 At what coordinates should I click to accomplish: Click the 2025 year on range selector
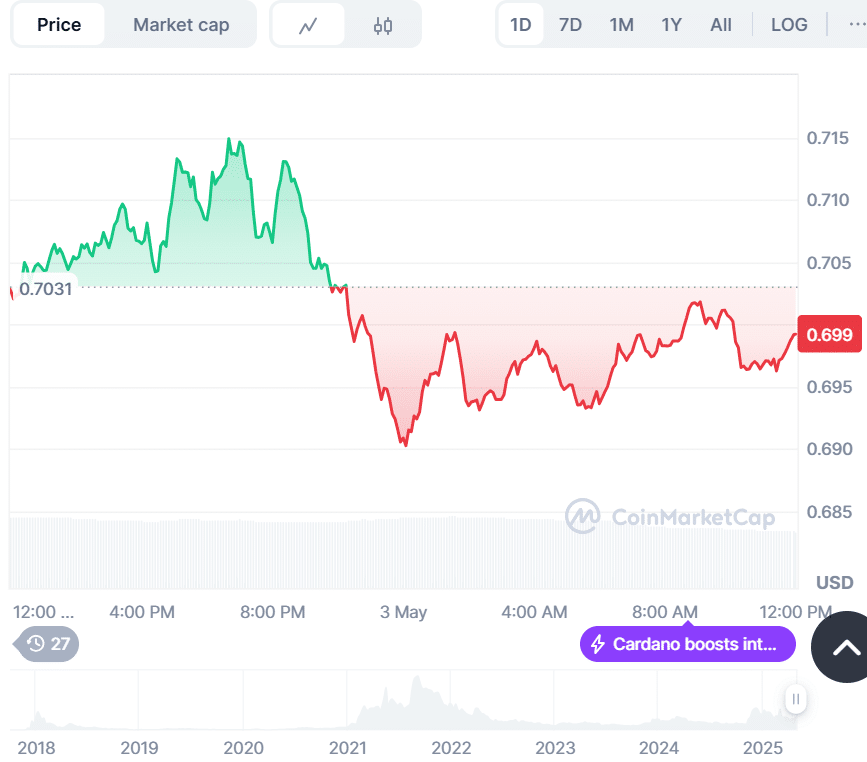pyautogui.click(x=762, y=748)
